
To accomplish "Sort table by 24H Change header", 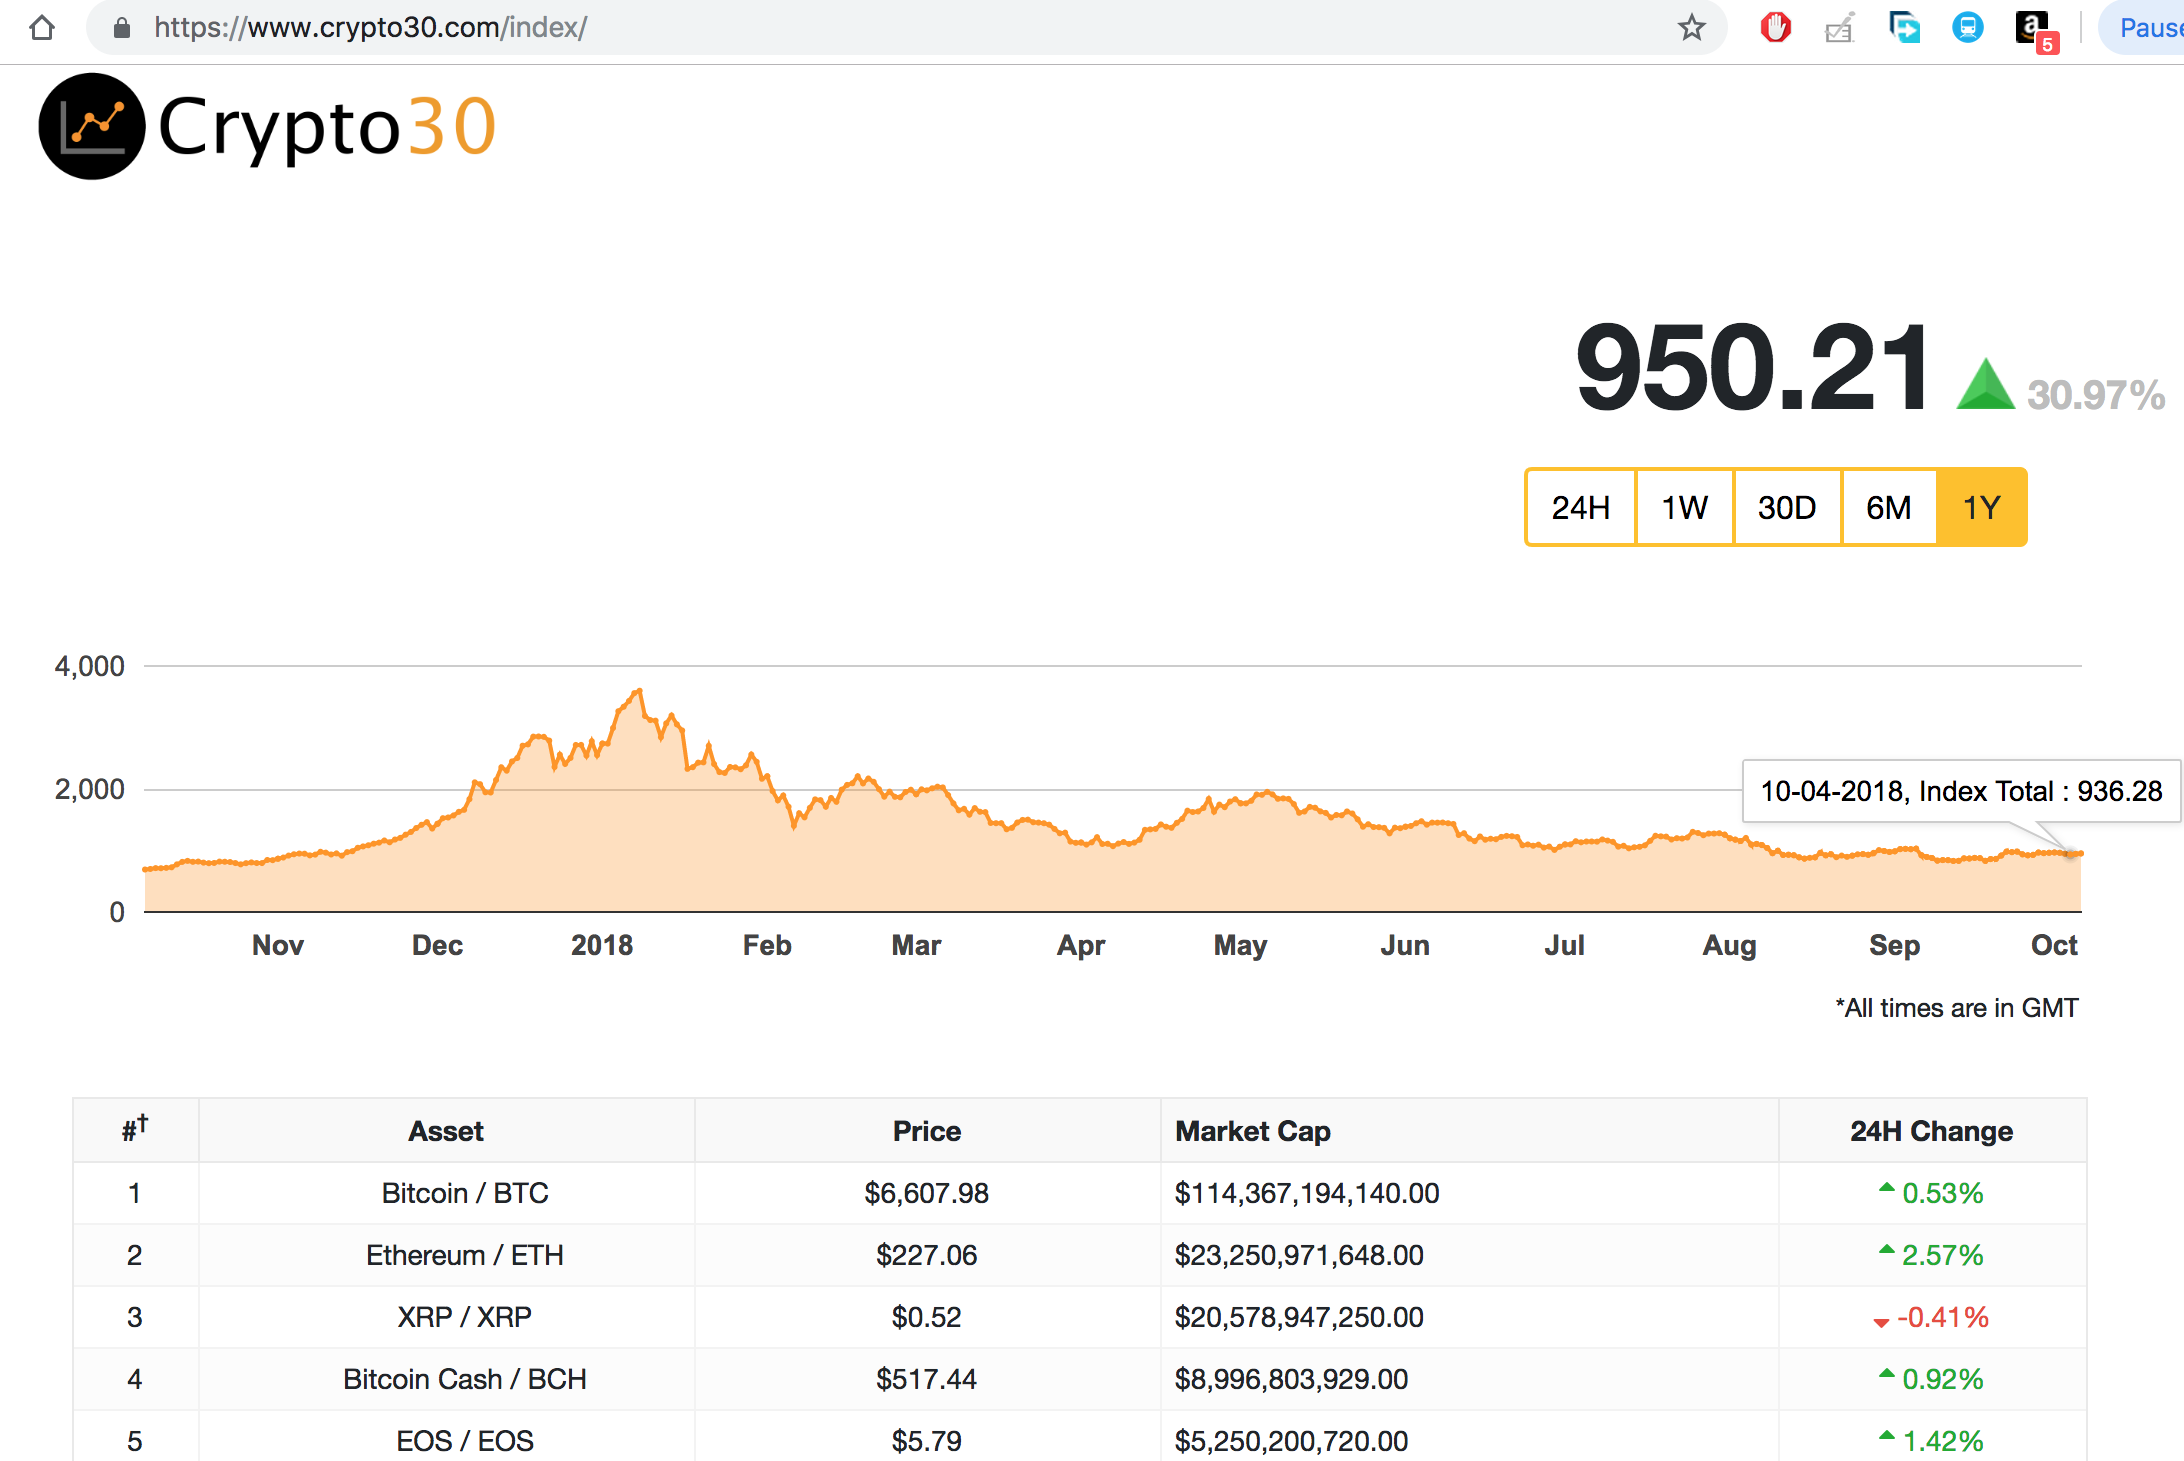I will pyautogui.click(x=1930, y=1131).
